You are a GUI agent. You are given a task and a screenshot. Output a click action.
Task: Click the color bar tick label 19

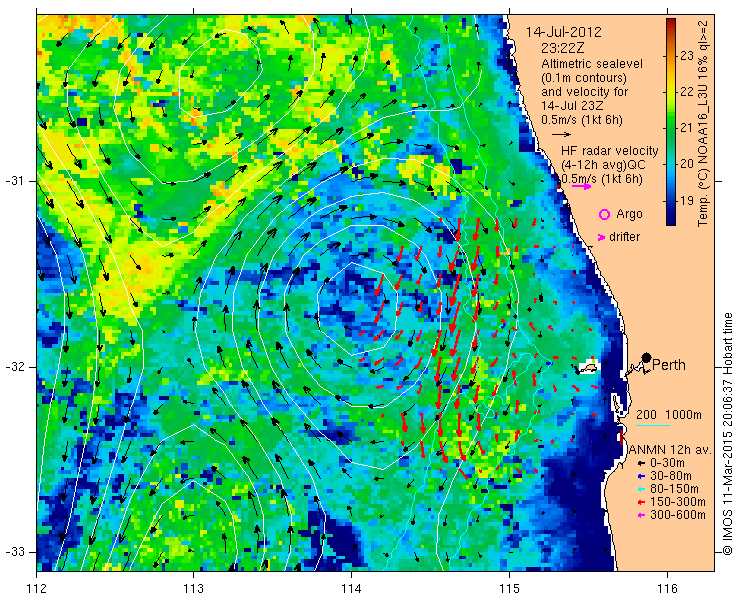coord(687,200)
